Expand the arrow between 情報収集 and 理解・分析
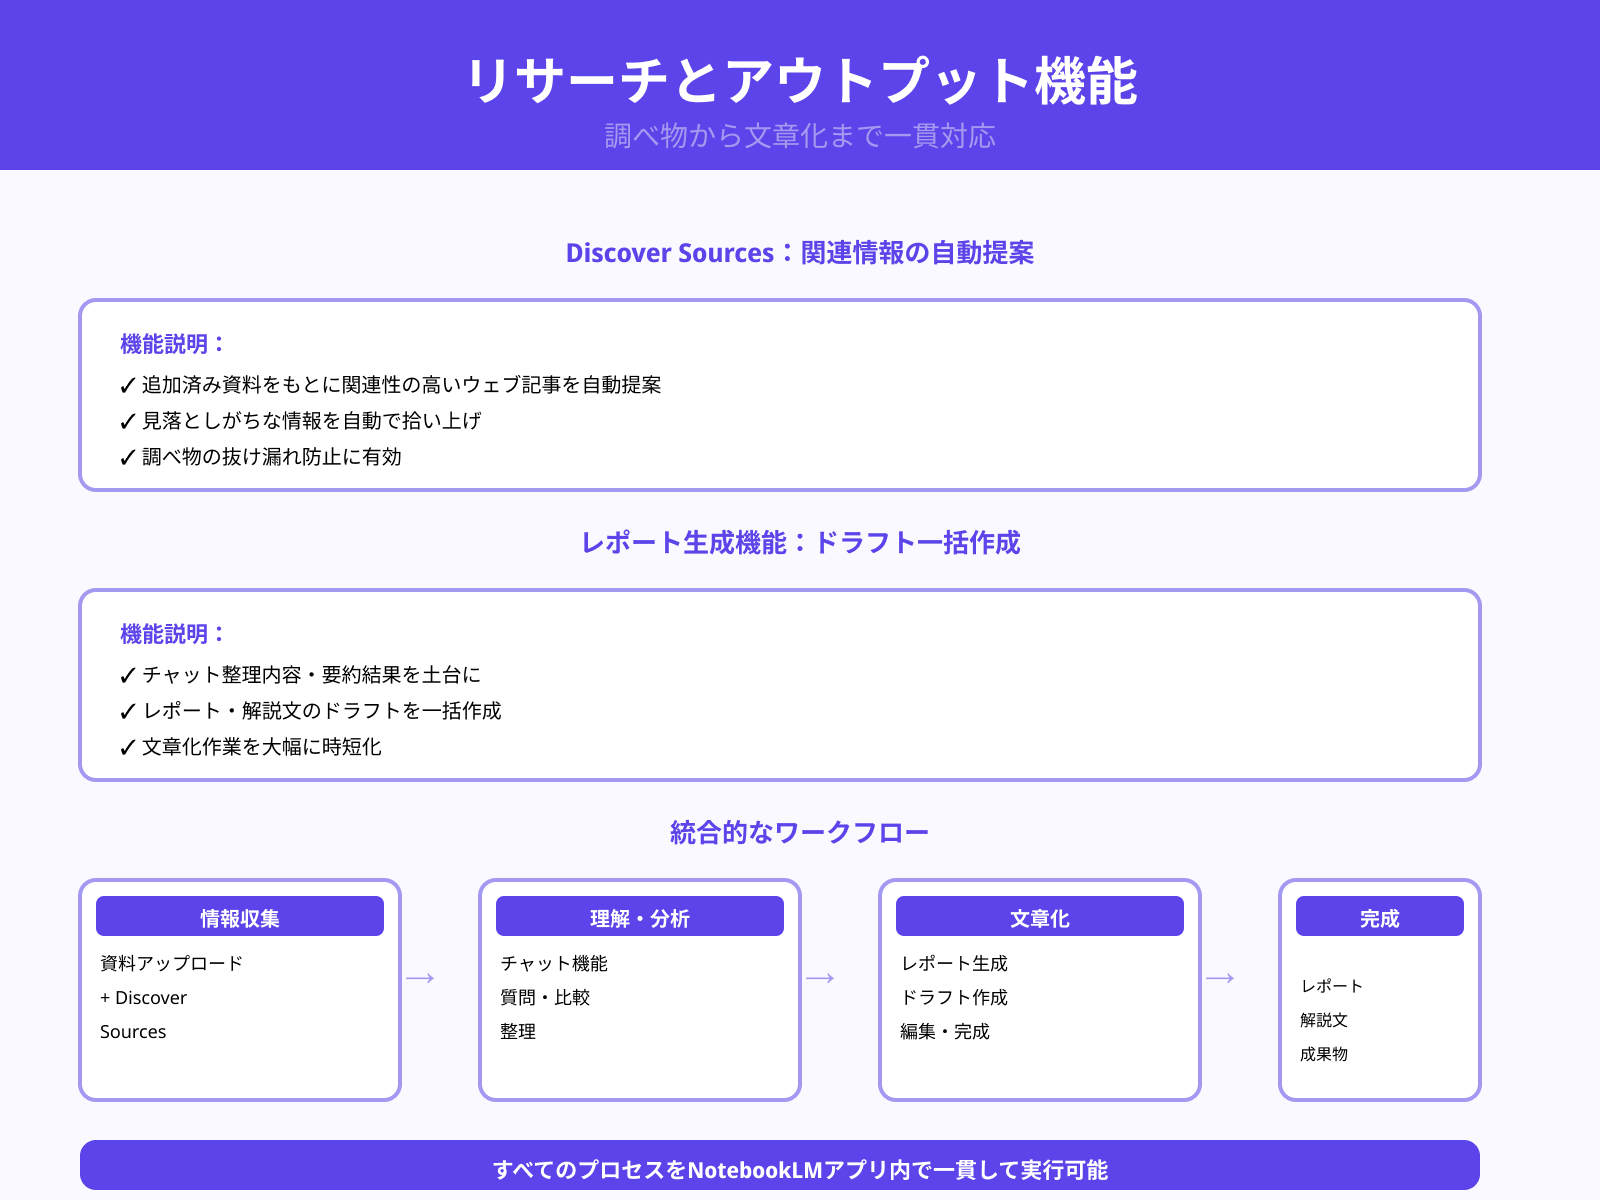This screenshot has width=1600, height=1200. 421,978
